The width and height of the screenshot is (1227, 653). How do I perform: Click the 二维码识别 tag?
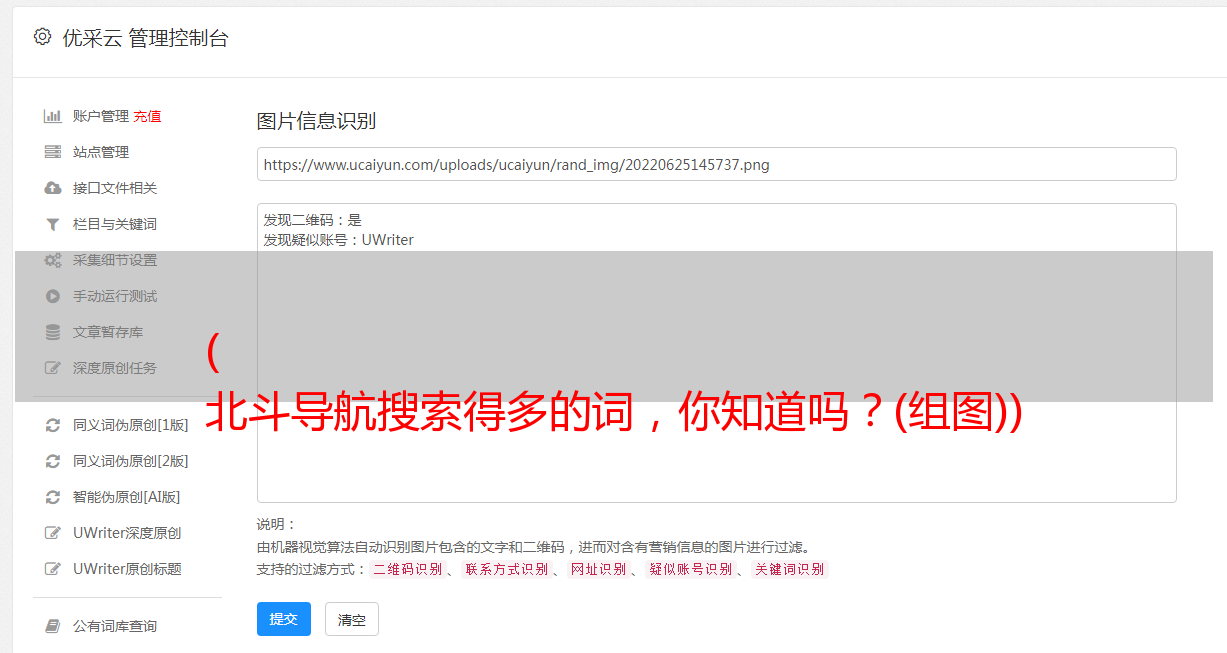click(408, 569)
